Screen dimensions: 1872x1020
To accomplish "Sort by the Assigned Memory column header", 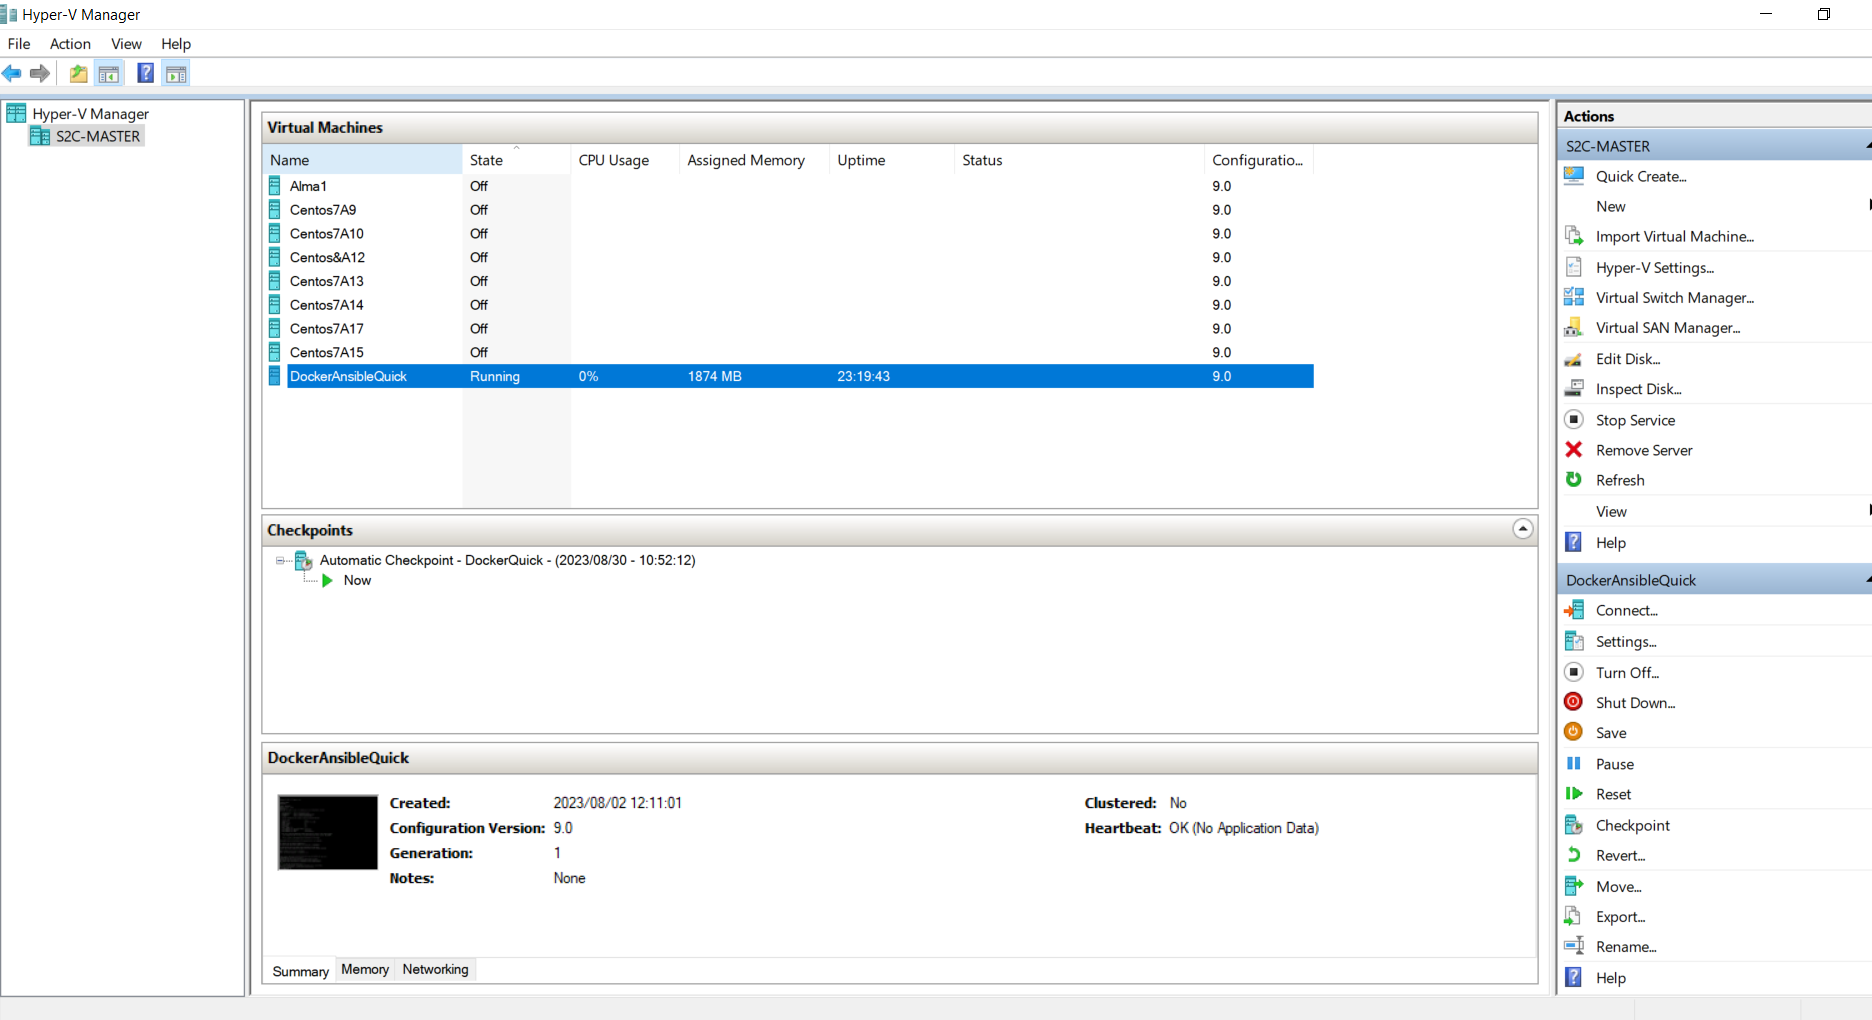I will point(754,160).
